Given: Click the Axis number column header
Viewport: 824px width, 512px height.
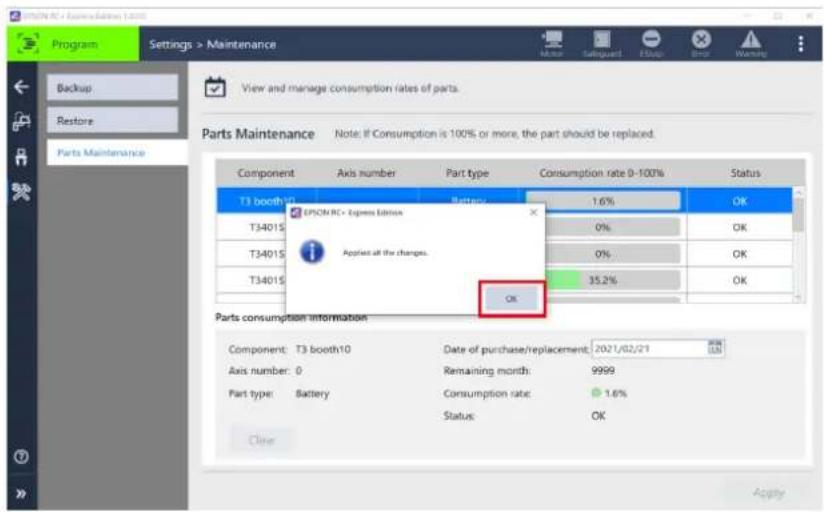Looking at the screenshot, I should 366,173.
